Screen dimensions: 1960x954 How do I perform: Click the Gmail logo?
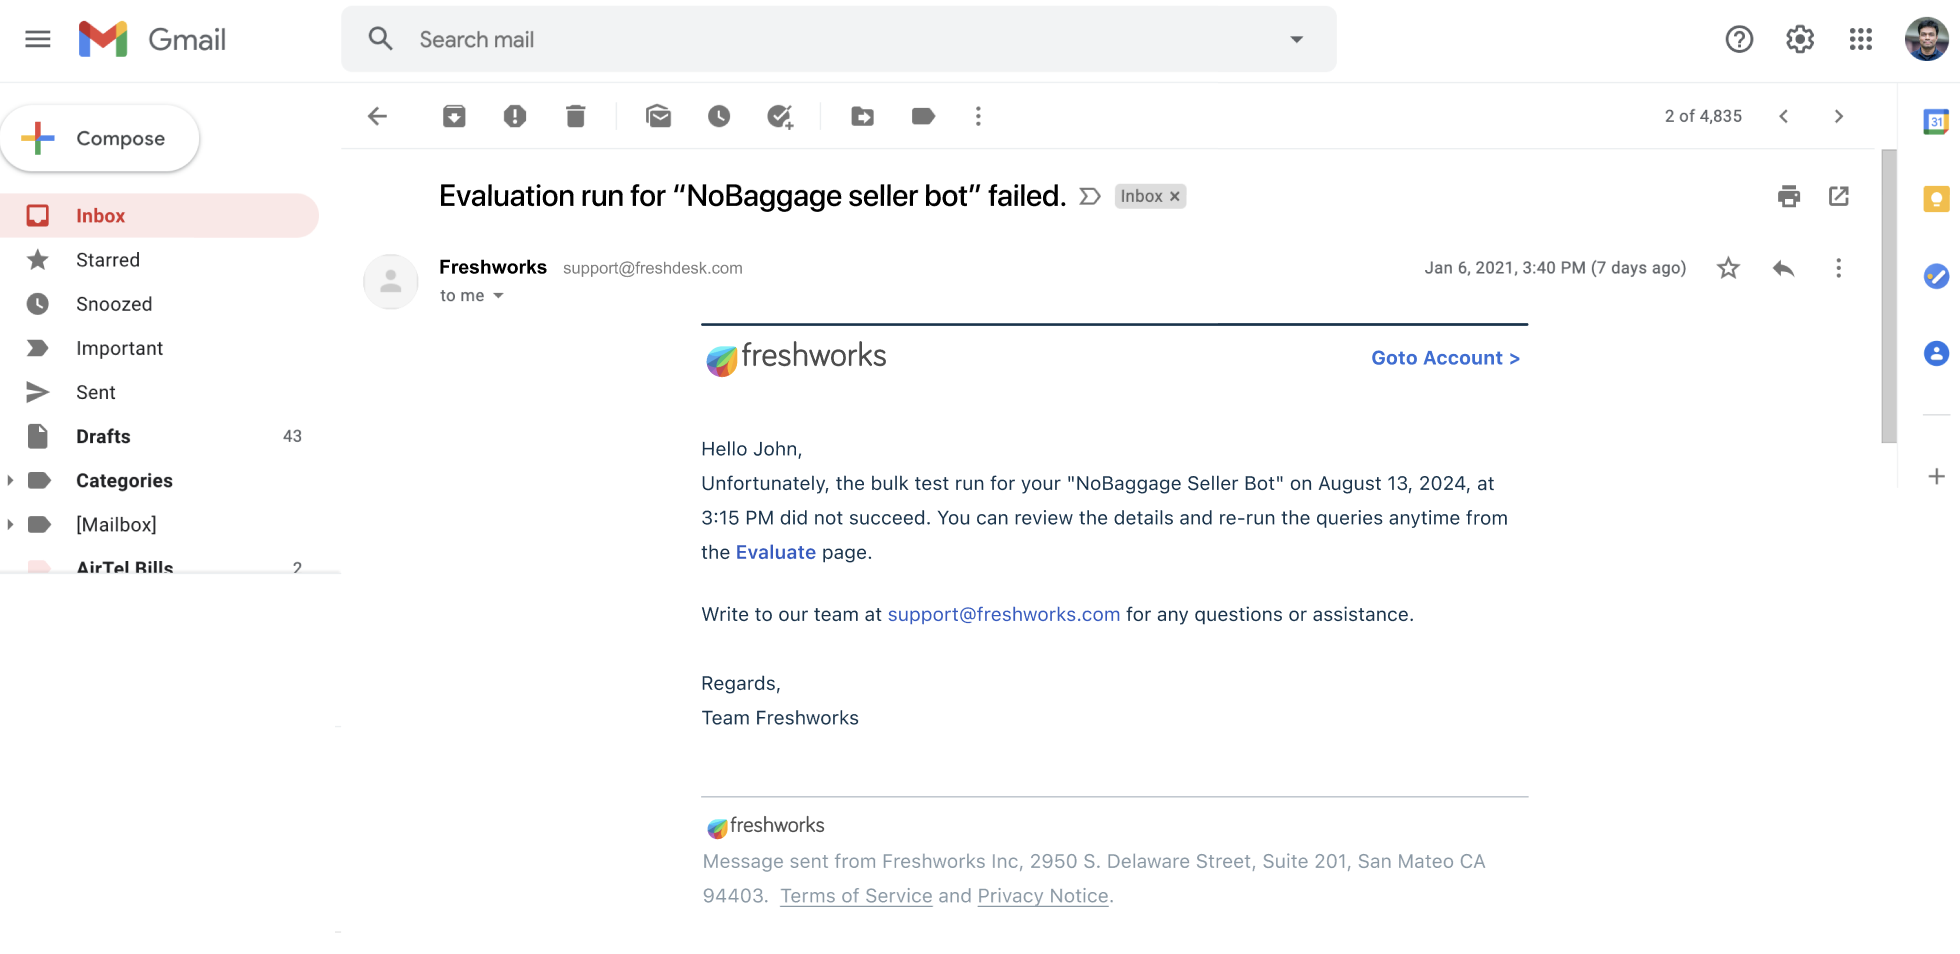click(x=152, y=39)
